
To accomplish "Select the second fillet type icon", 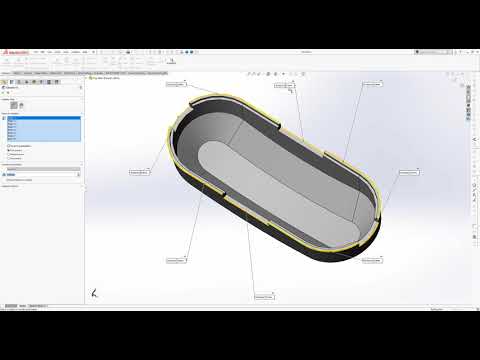I will click(x=21, y=105).
